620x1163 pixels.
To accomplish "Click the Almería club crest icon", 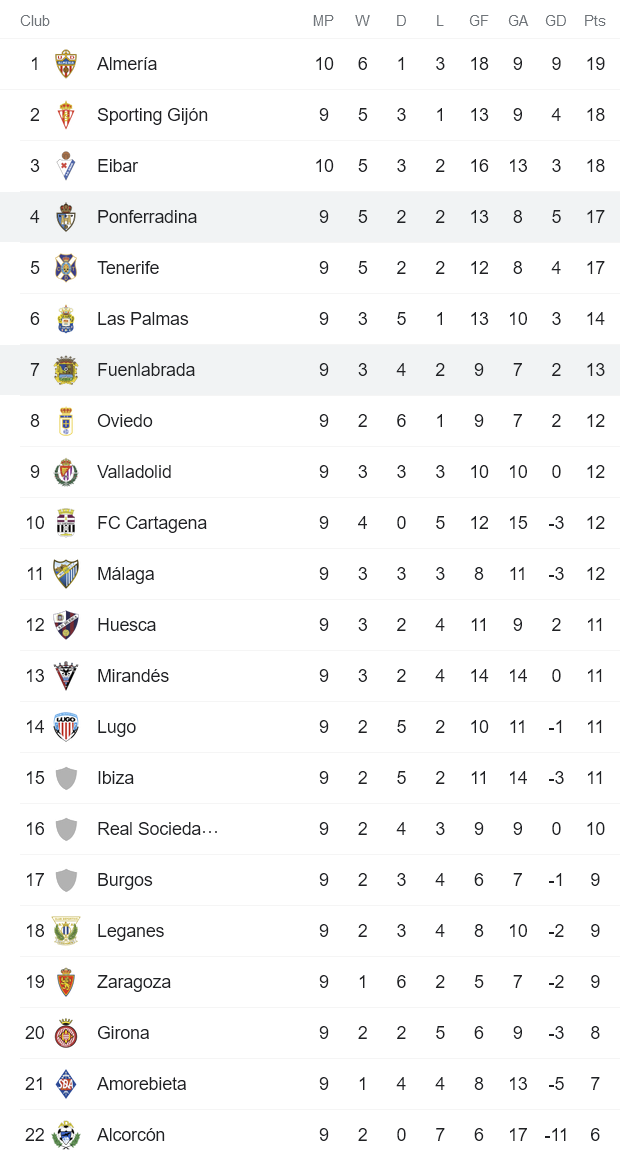I will [x=66, y=64].
